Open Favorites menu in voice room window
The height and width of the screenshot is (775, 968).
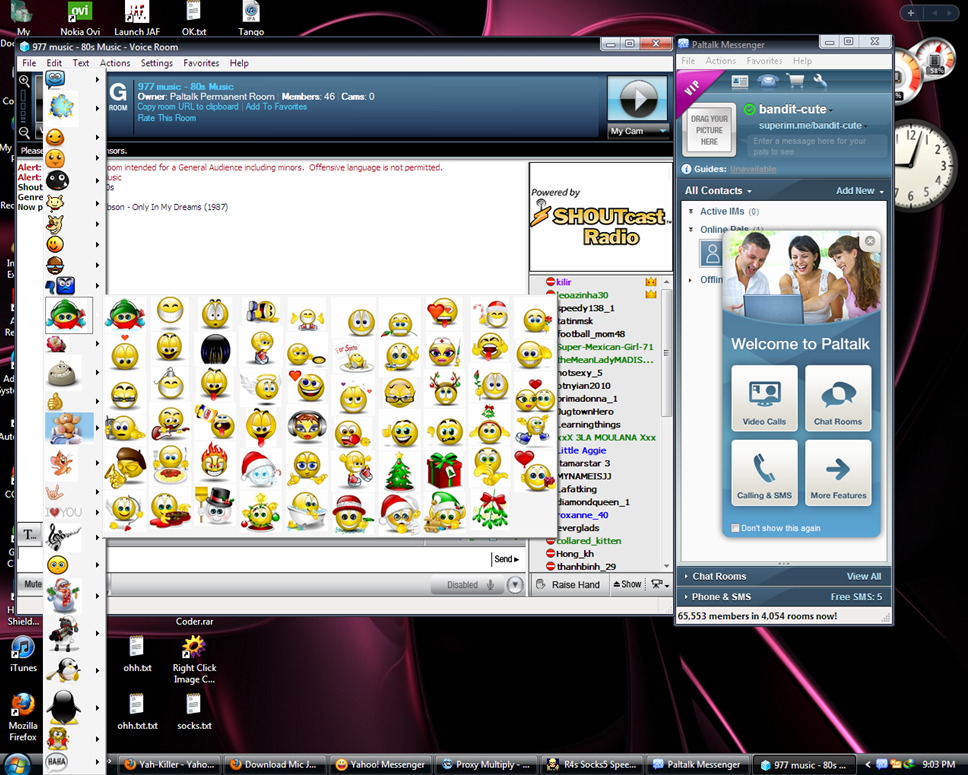click(x=201, y=63)
